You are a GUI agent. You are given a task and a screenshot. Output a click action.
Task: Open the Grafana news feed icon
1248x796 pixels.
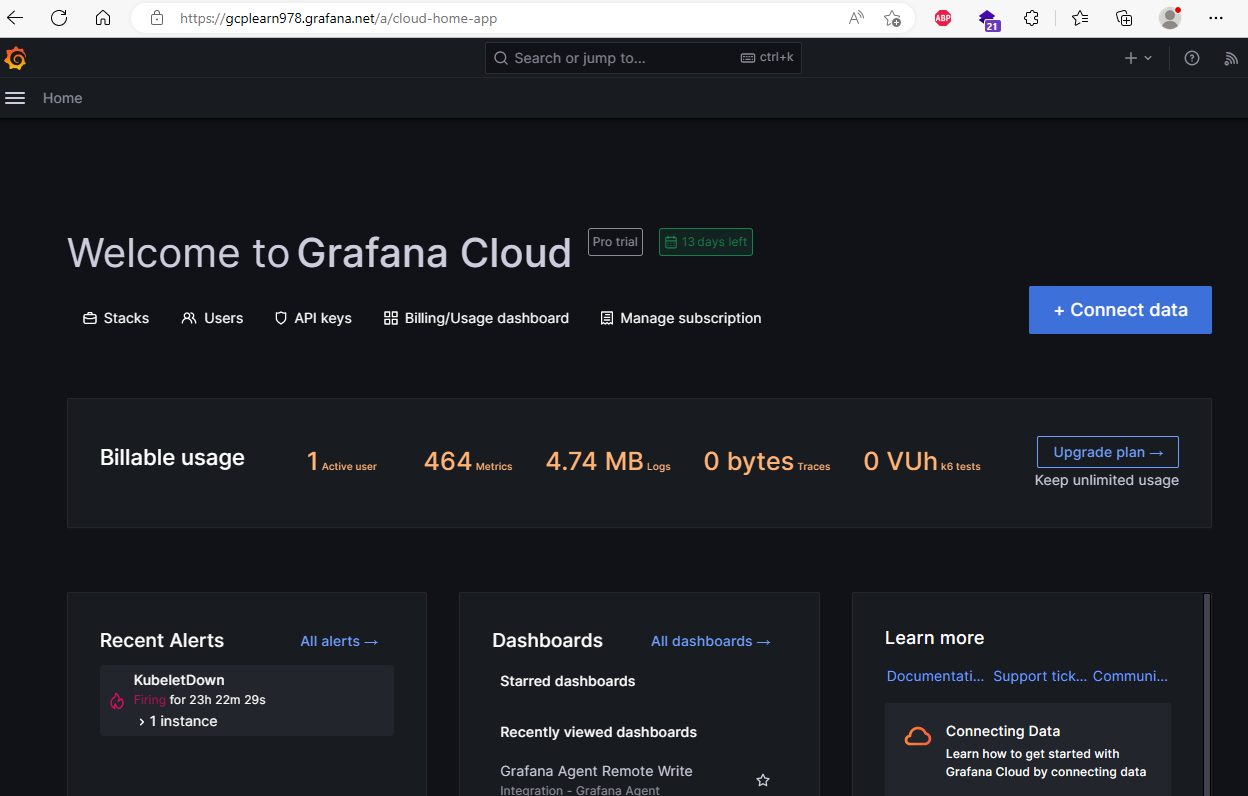click(1231, 58)
